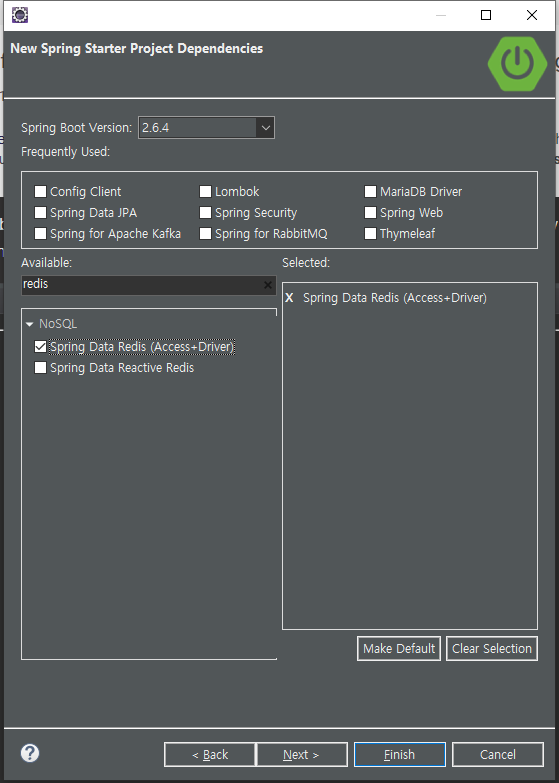
Task: Go Back to previous wizard page
Action: point(210,755)
